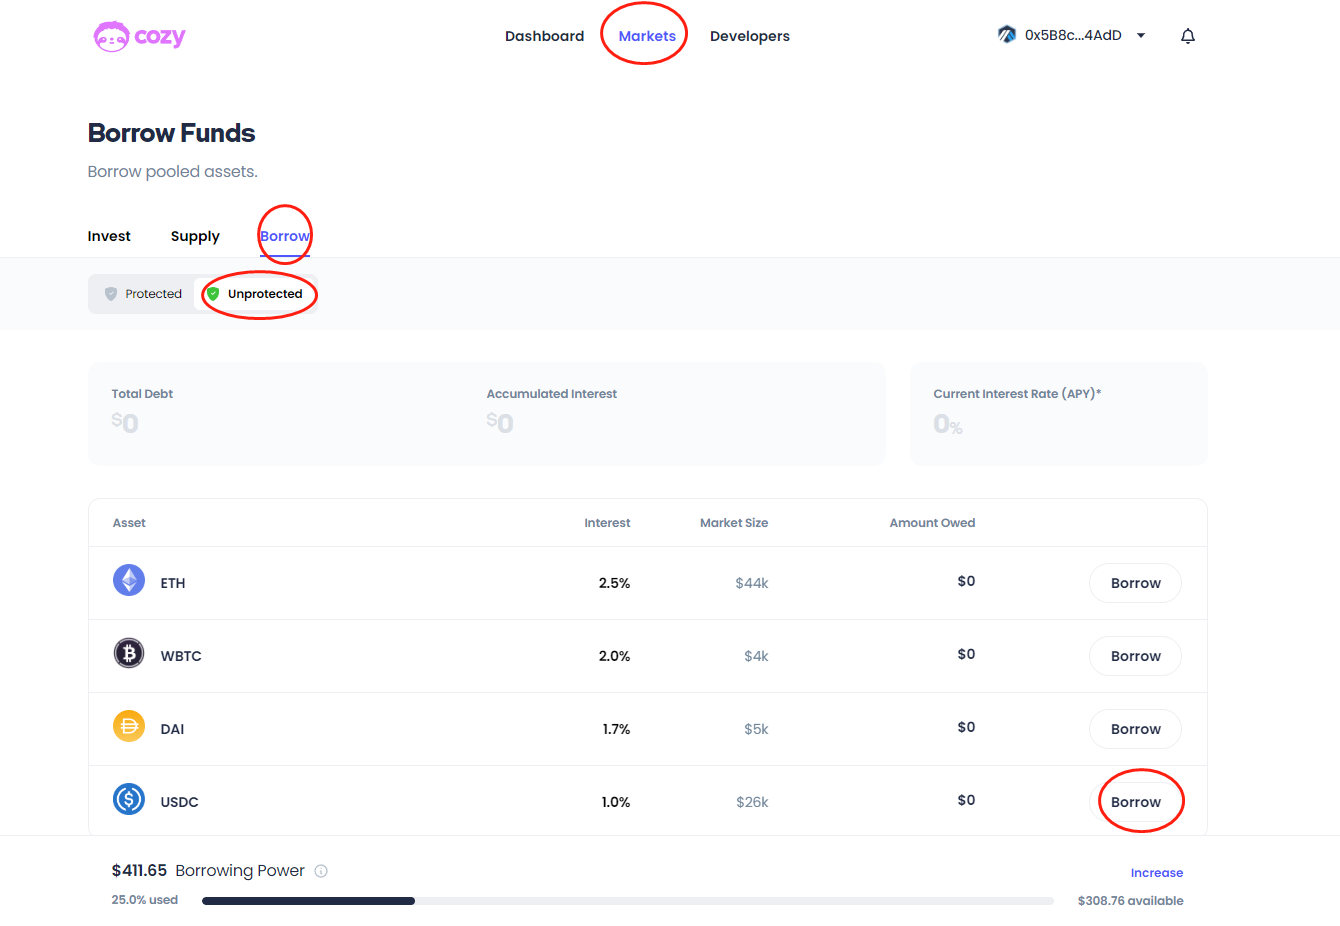
Task: Go to the Developers page
Action: click(x=749, y=36)
